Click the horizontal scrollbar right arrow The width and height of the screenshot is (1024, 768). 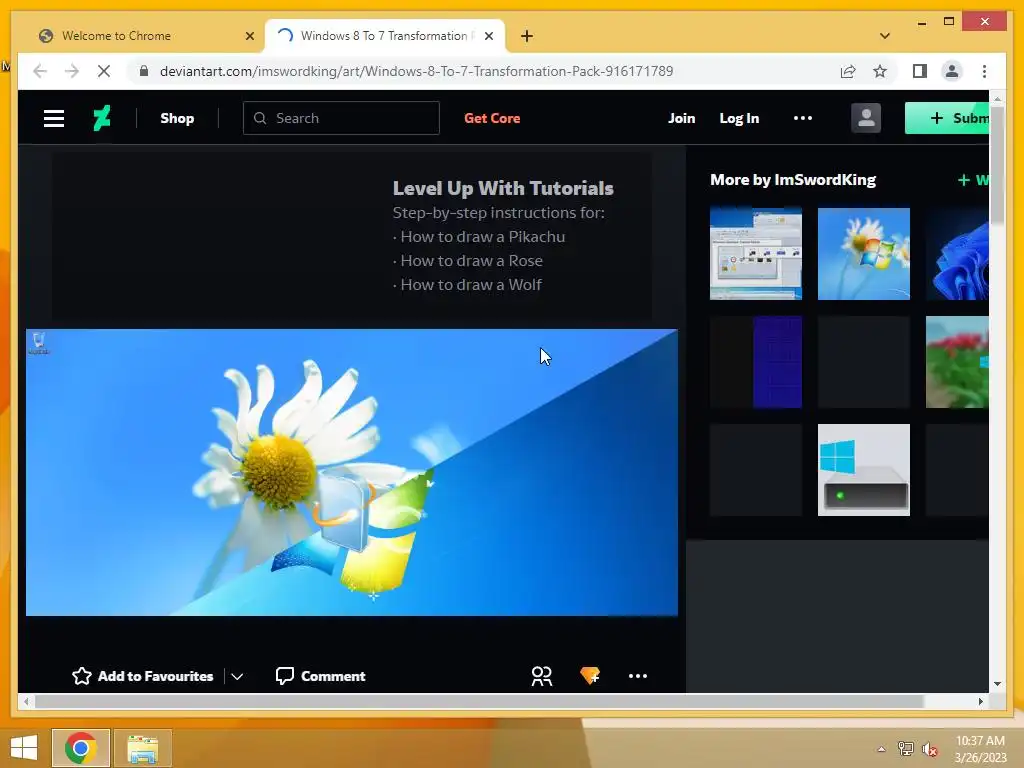pyautogui.click(x=981, y=701)
